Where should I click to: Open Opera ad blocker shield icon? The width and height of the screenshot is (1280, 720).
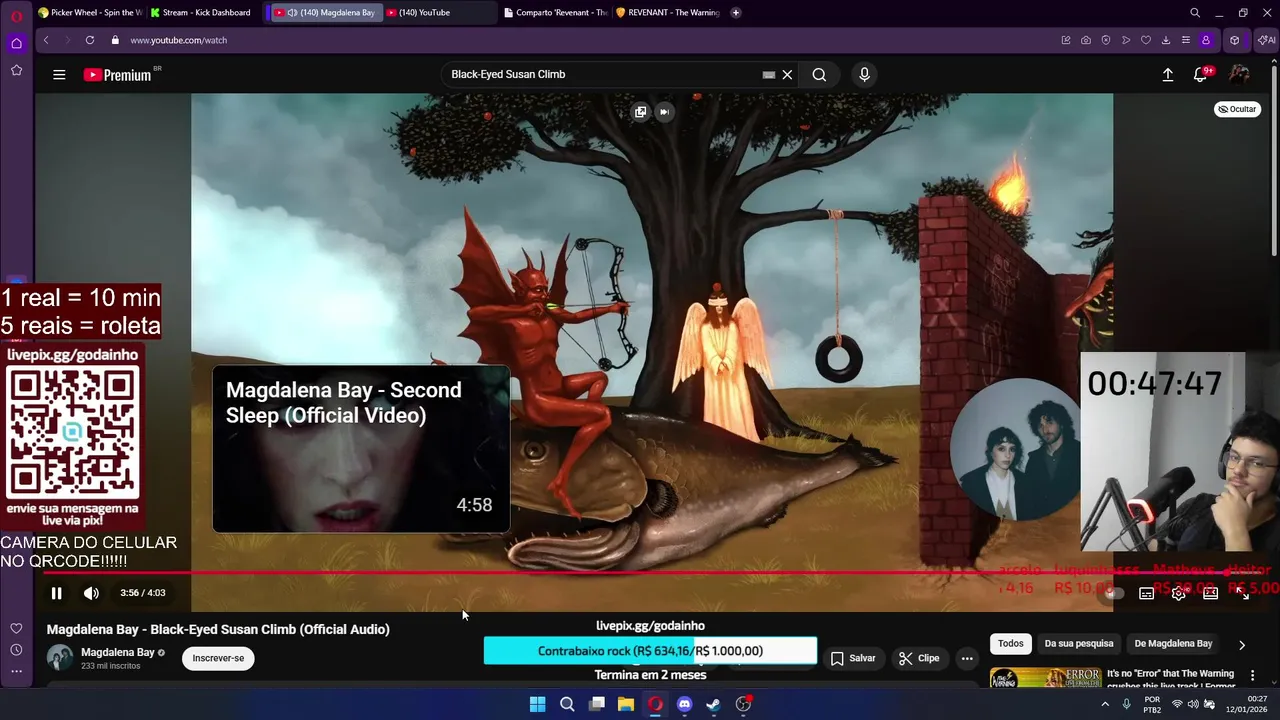(x=1106, y=40)
